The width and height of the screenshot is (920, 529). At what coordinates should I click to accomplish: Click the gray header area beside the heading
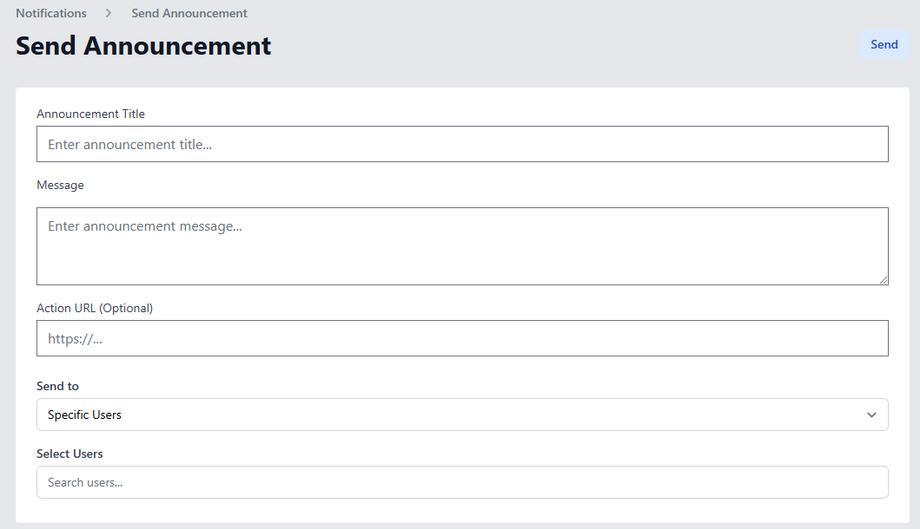pyautogui.click(x=560, y=46)
